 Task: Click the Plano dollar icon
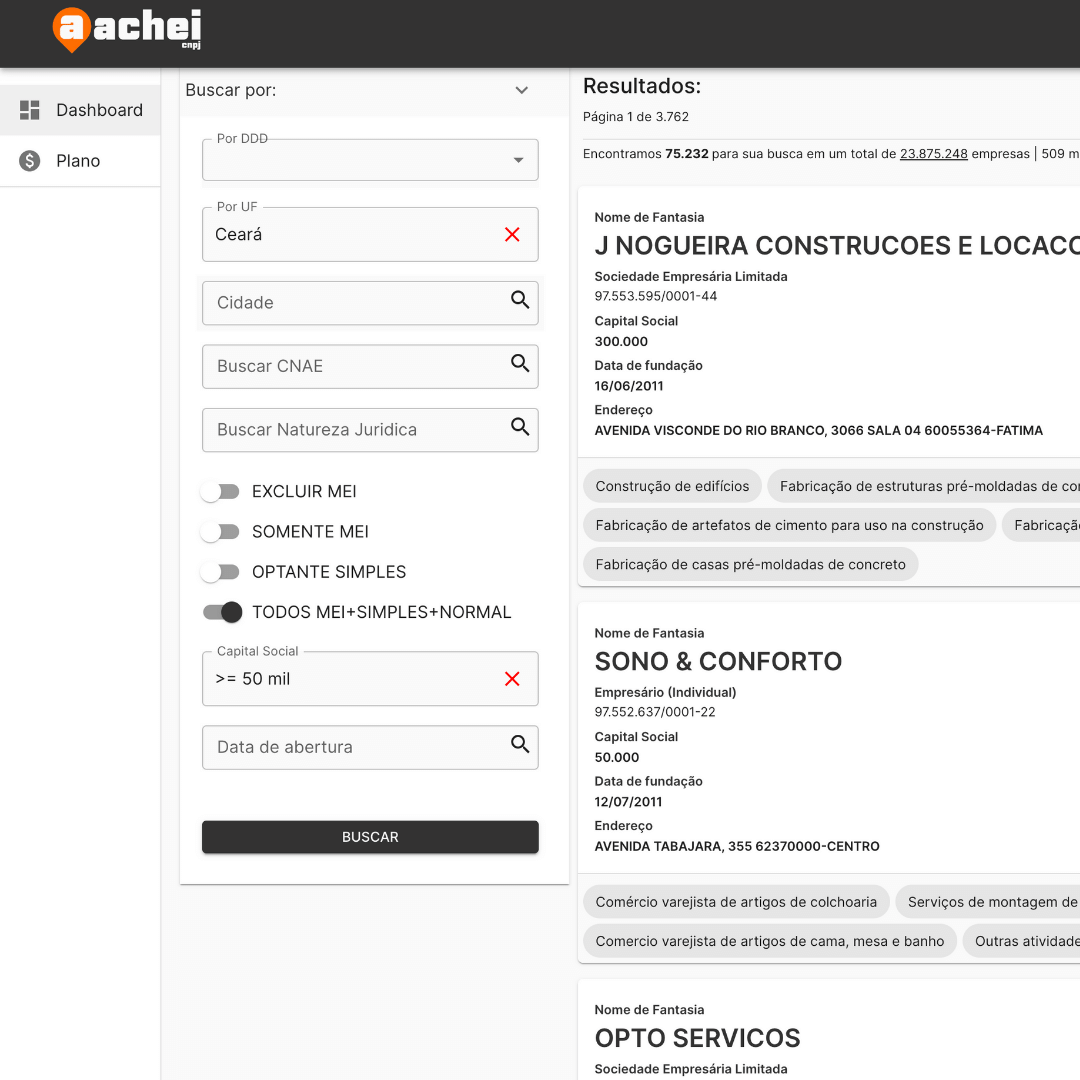tap(30, 161)
